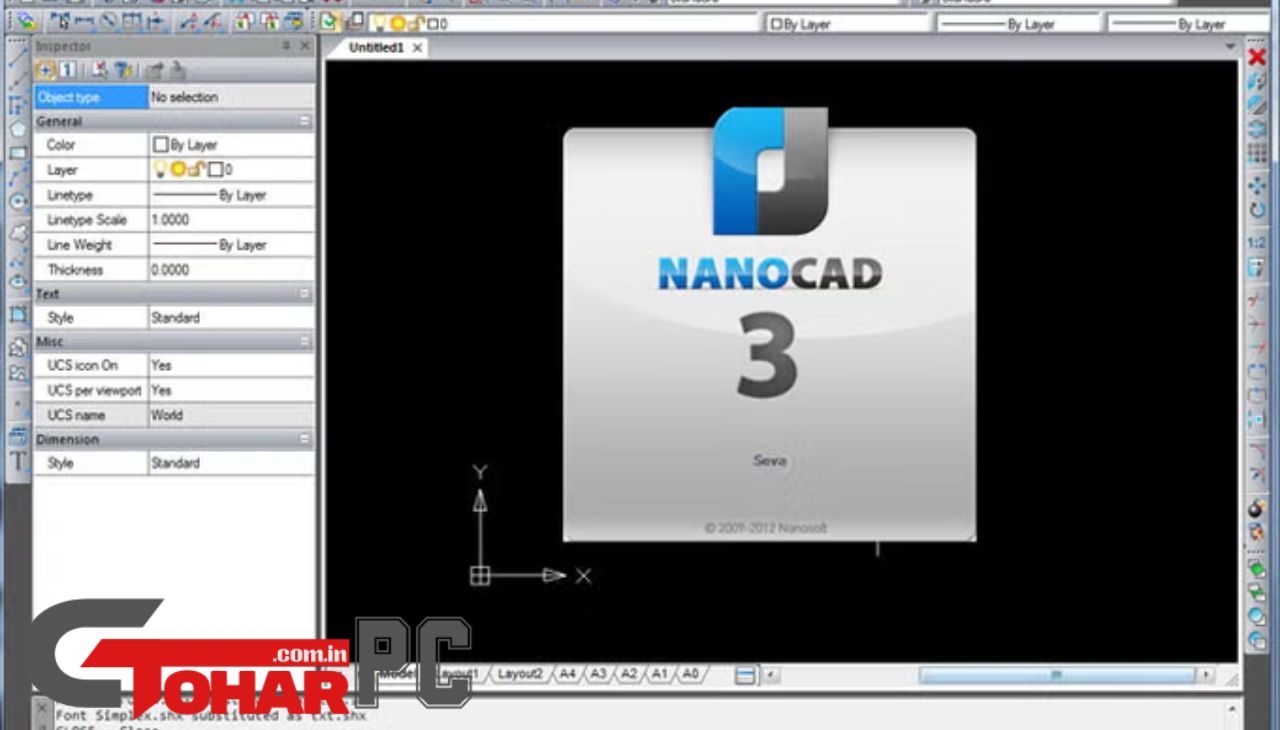Close the command line panel

(41, 706)
